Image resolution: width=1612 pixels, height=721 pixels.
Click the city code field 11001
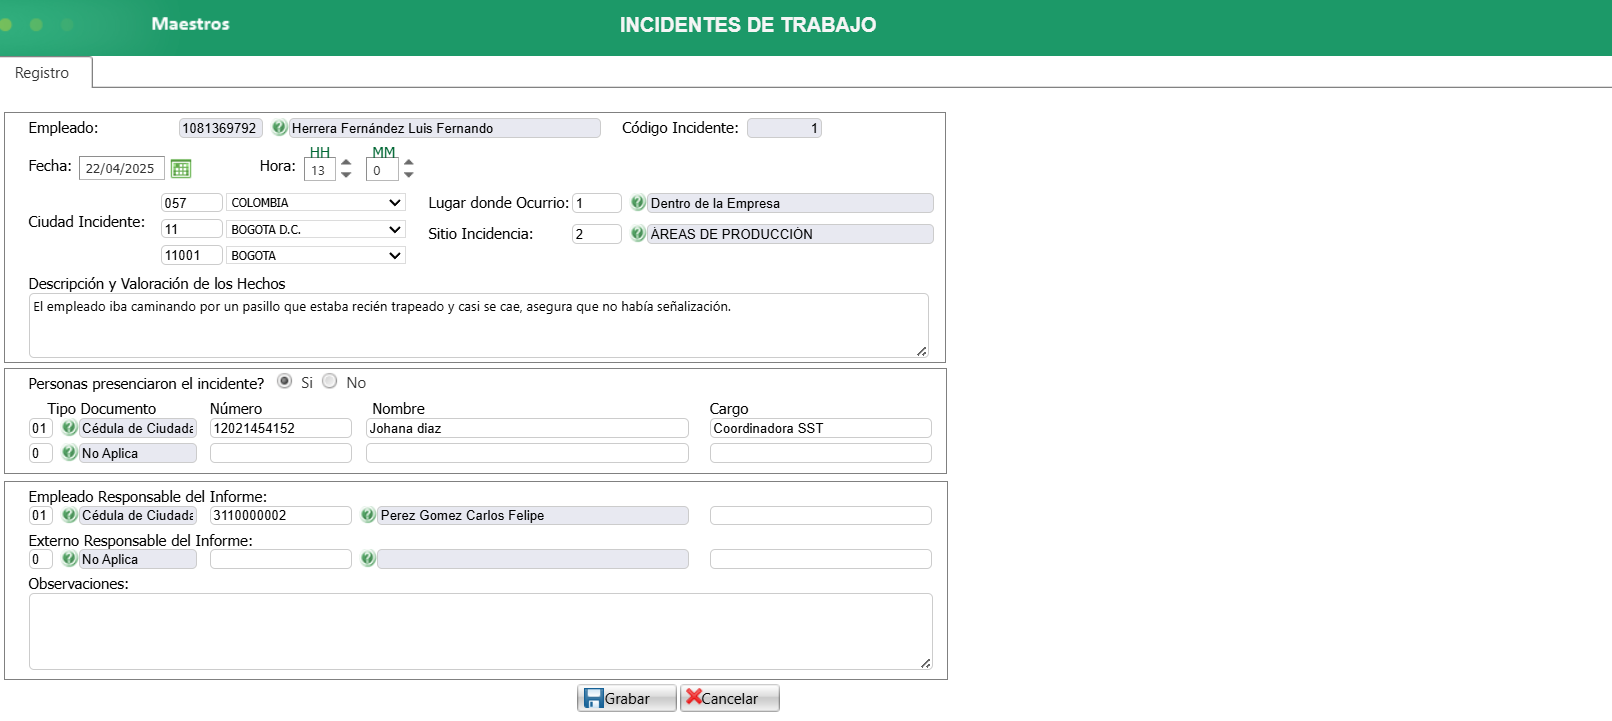192,255
